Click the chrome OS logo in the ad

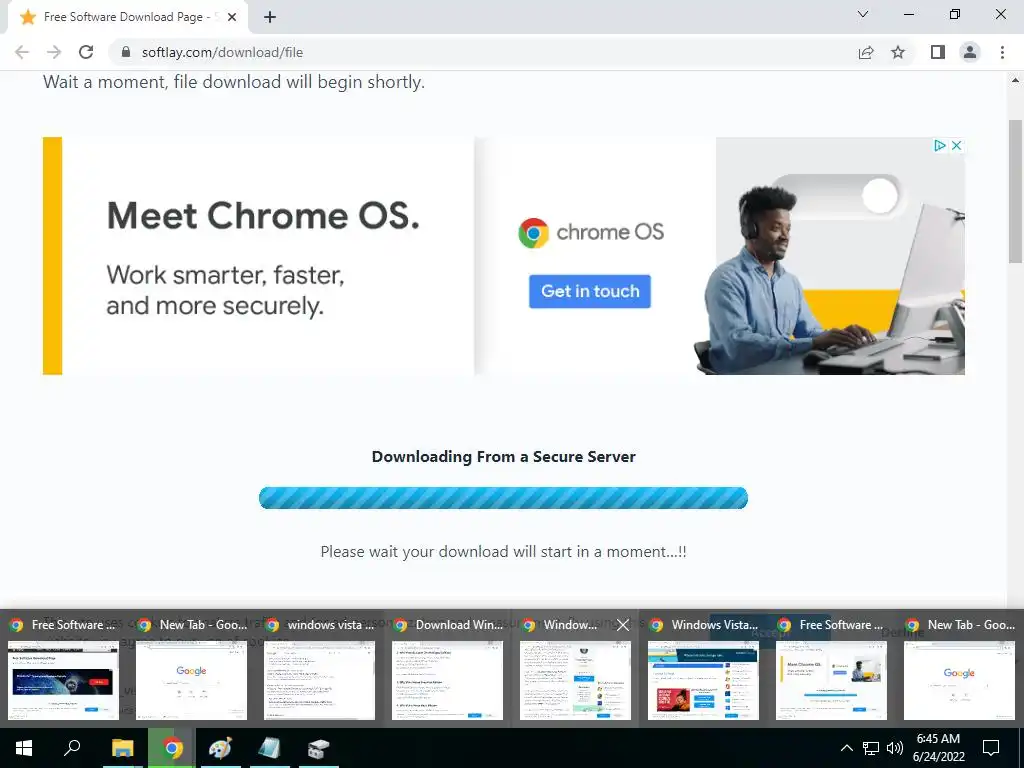590,232
